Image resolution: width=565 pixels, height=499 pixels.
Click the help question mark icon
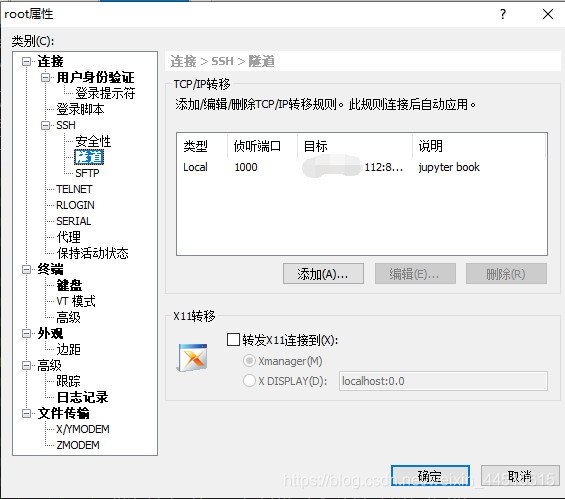pyautogui.click(x=503, y=14)
